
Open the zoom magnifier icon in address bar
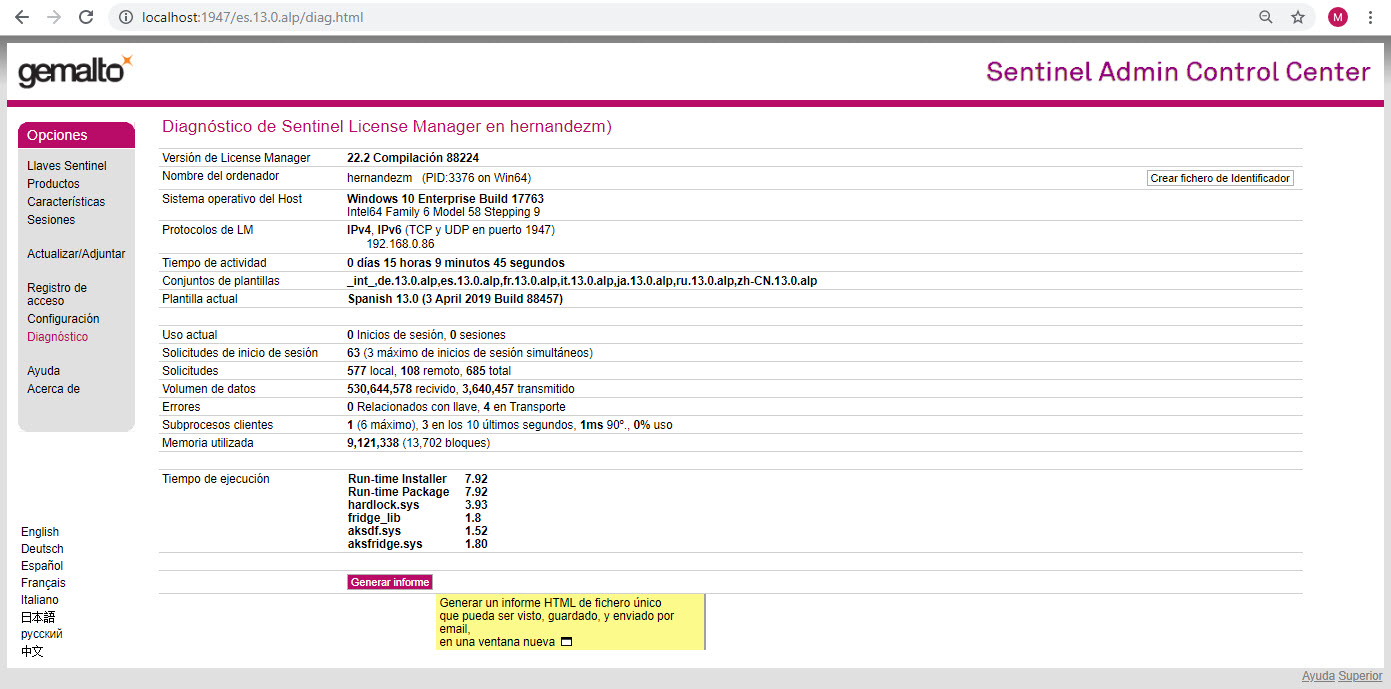[x=1266, y=17]
